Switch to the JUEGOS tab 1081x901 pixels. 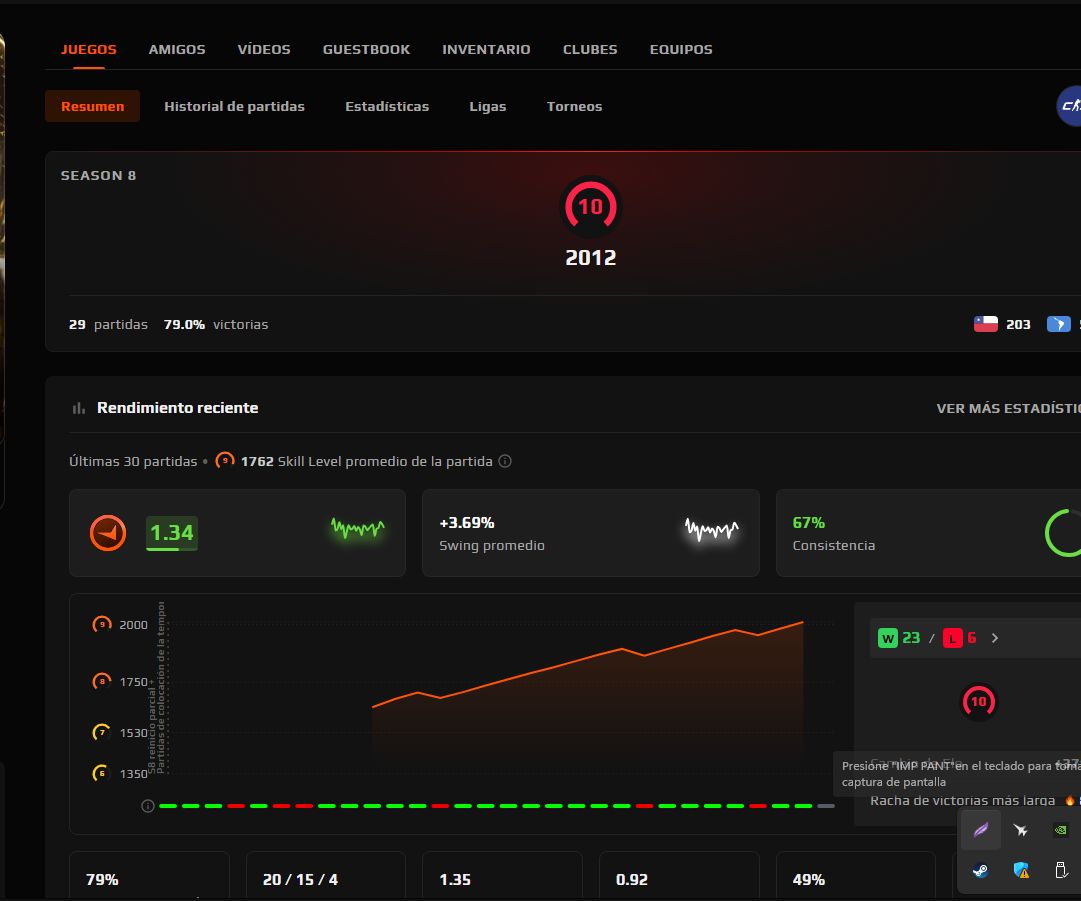coord(89,50)
